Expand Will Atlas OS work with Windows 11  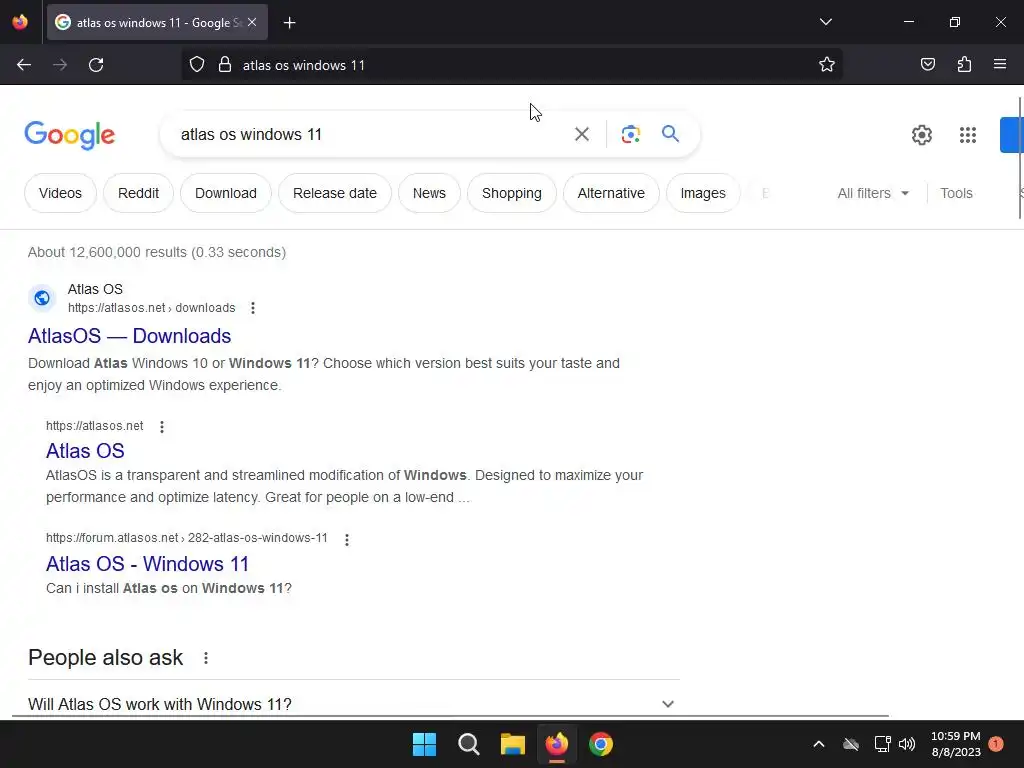click(x=354, y=704)
